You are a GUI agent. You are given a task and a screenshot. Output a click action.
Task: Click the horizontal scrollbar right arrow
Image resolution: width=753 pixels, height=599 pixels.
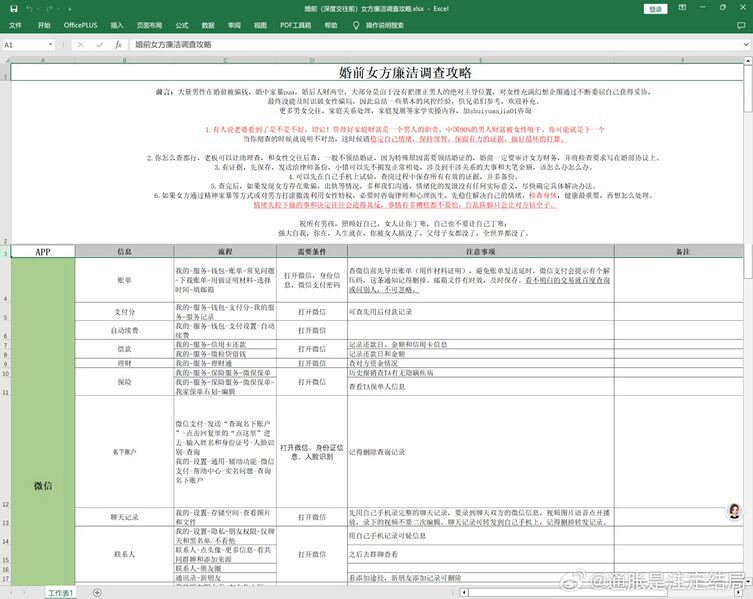point(739,592)
